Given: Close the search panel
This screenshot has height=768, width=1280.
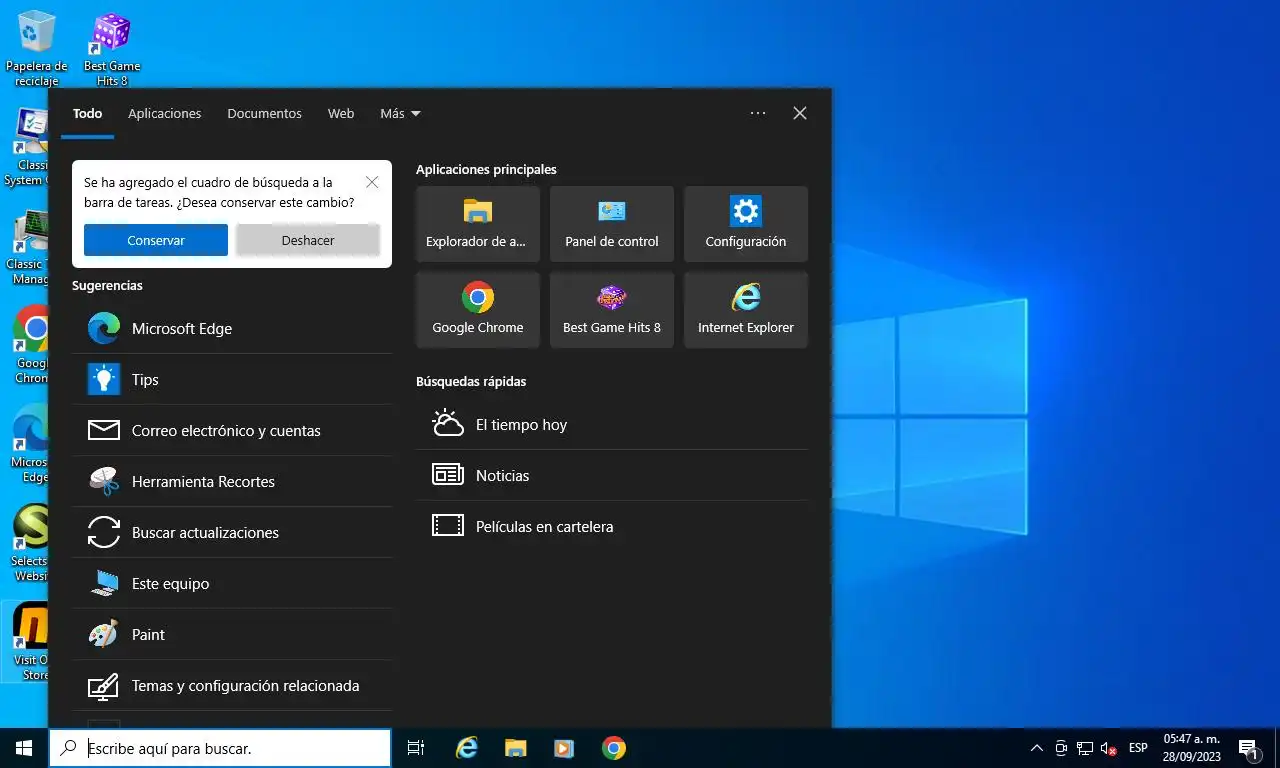Looking at the screenshot, I should (x=800, y=113).
